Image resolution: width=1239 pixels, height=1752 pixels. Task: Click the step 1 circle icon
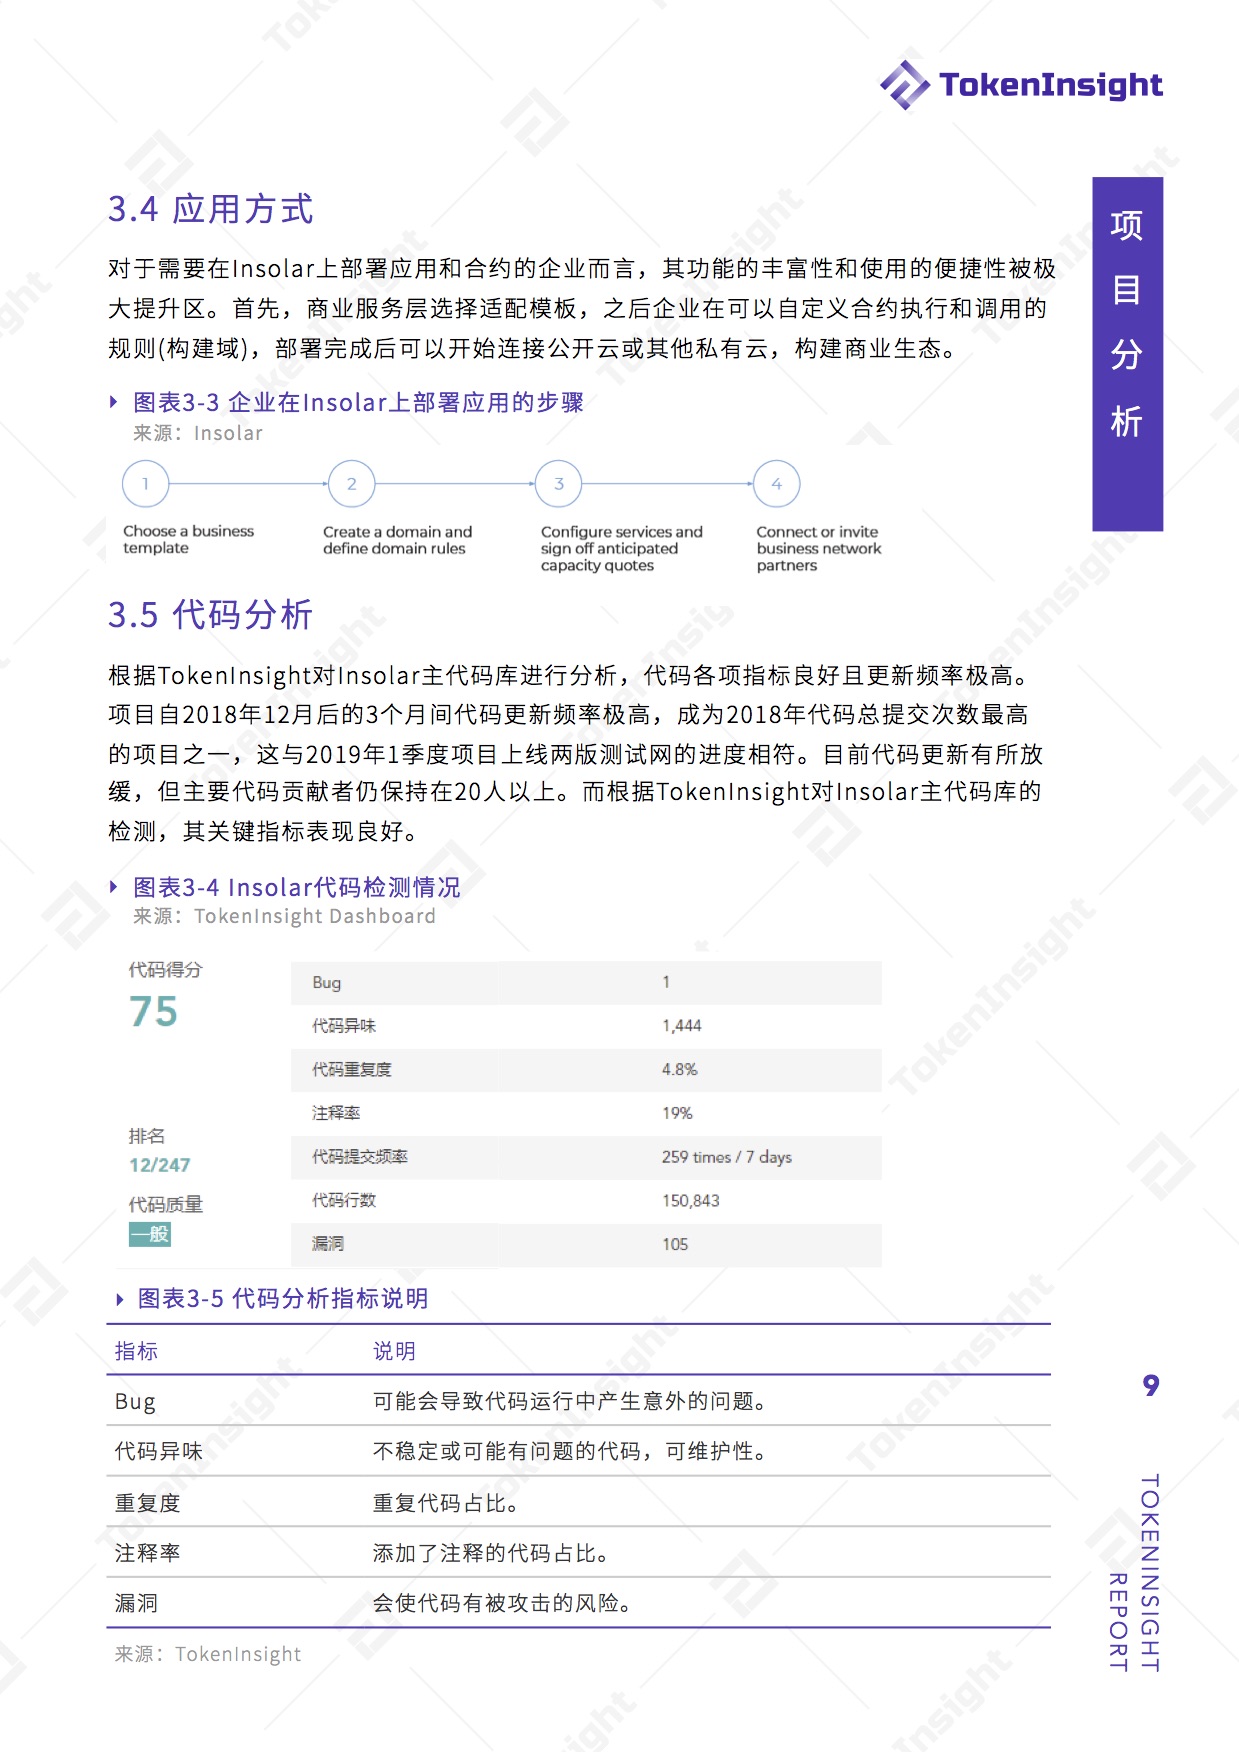coord(146,484)
